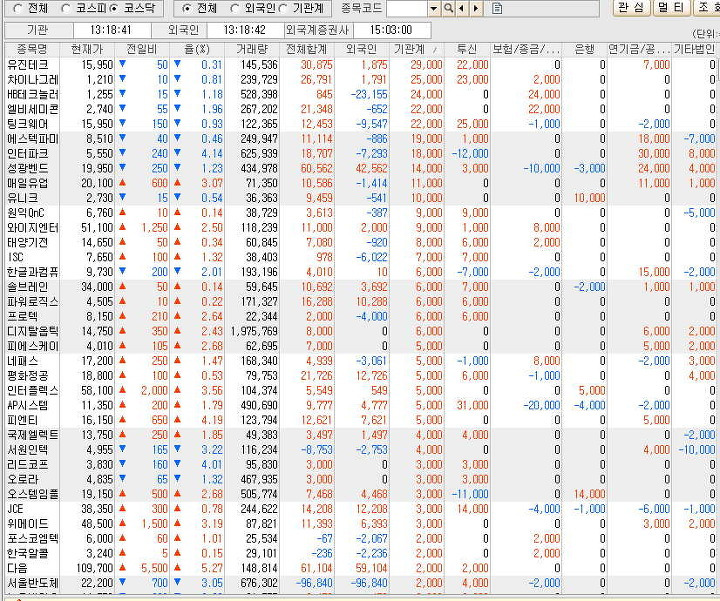Select stock row 국제엘렉트
Viewport: 720px width, 601px height.
pyautogui.click(x=360, y=435)
